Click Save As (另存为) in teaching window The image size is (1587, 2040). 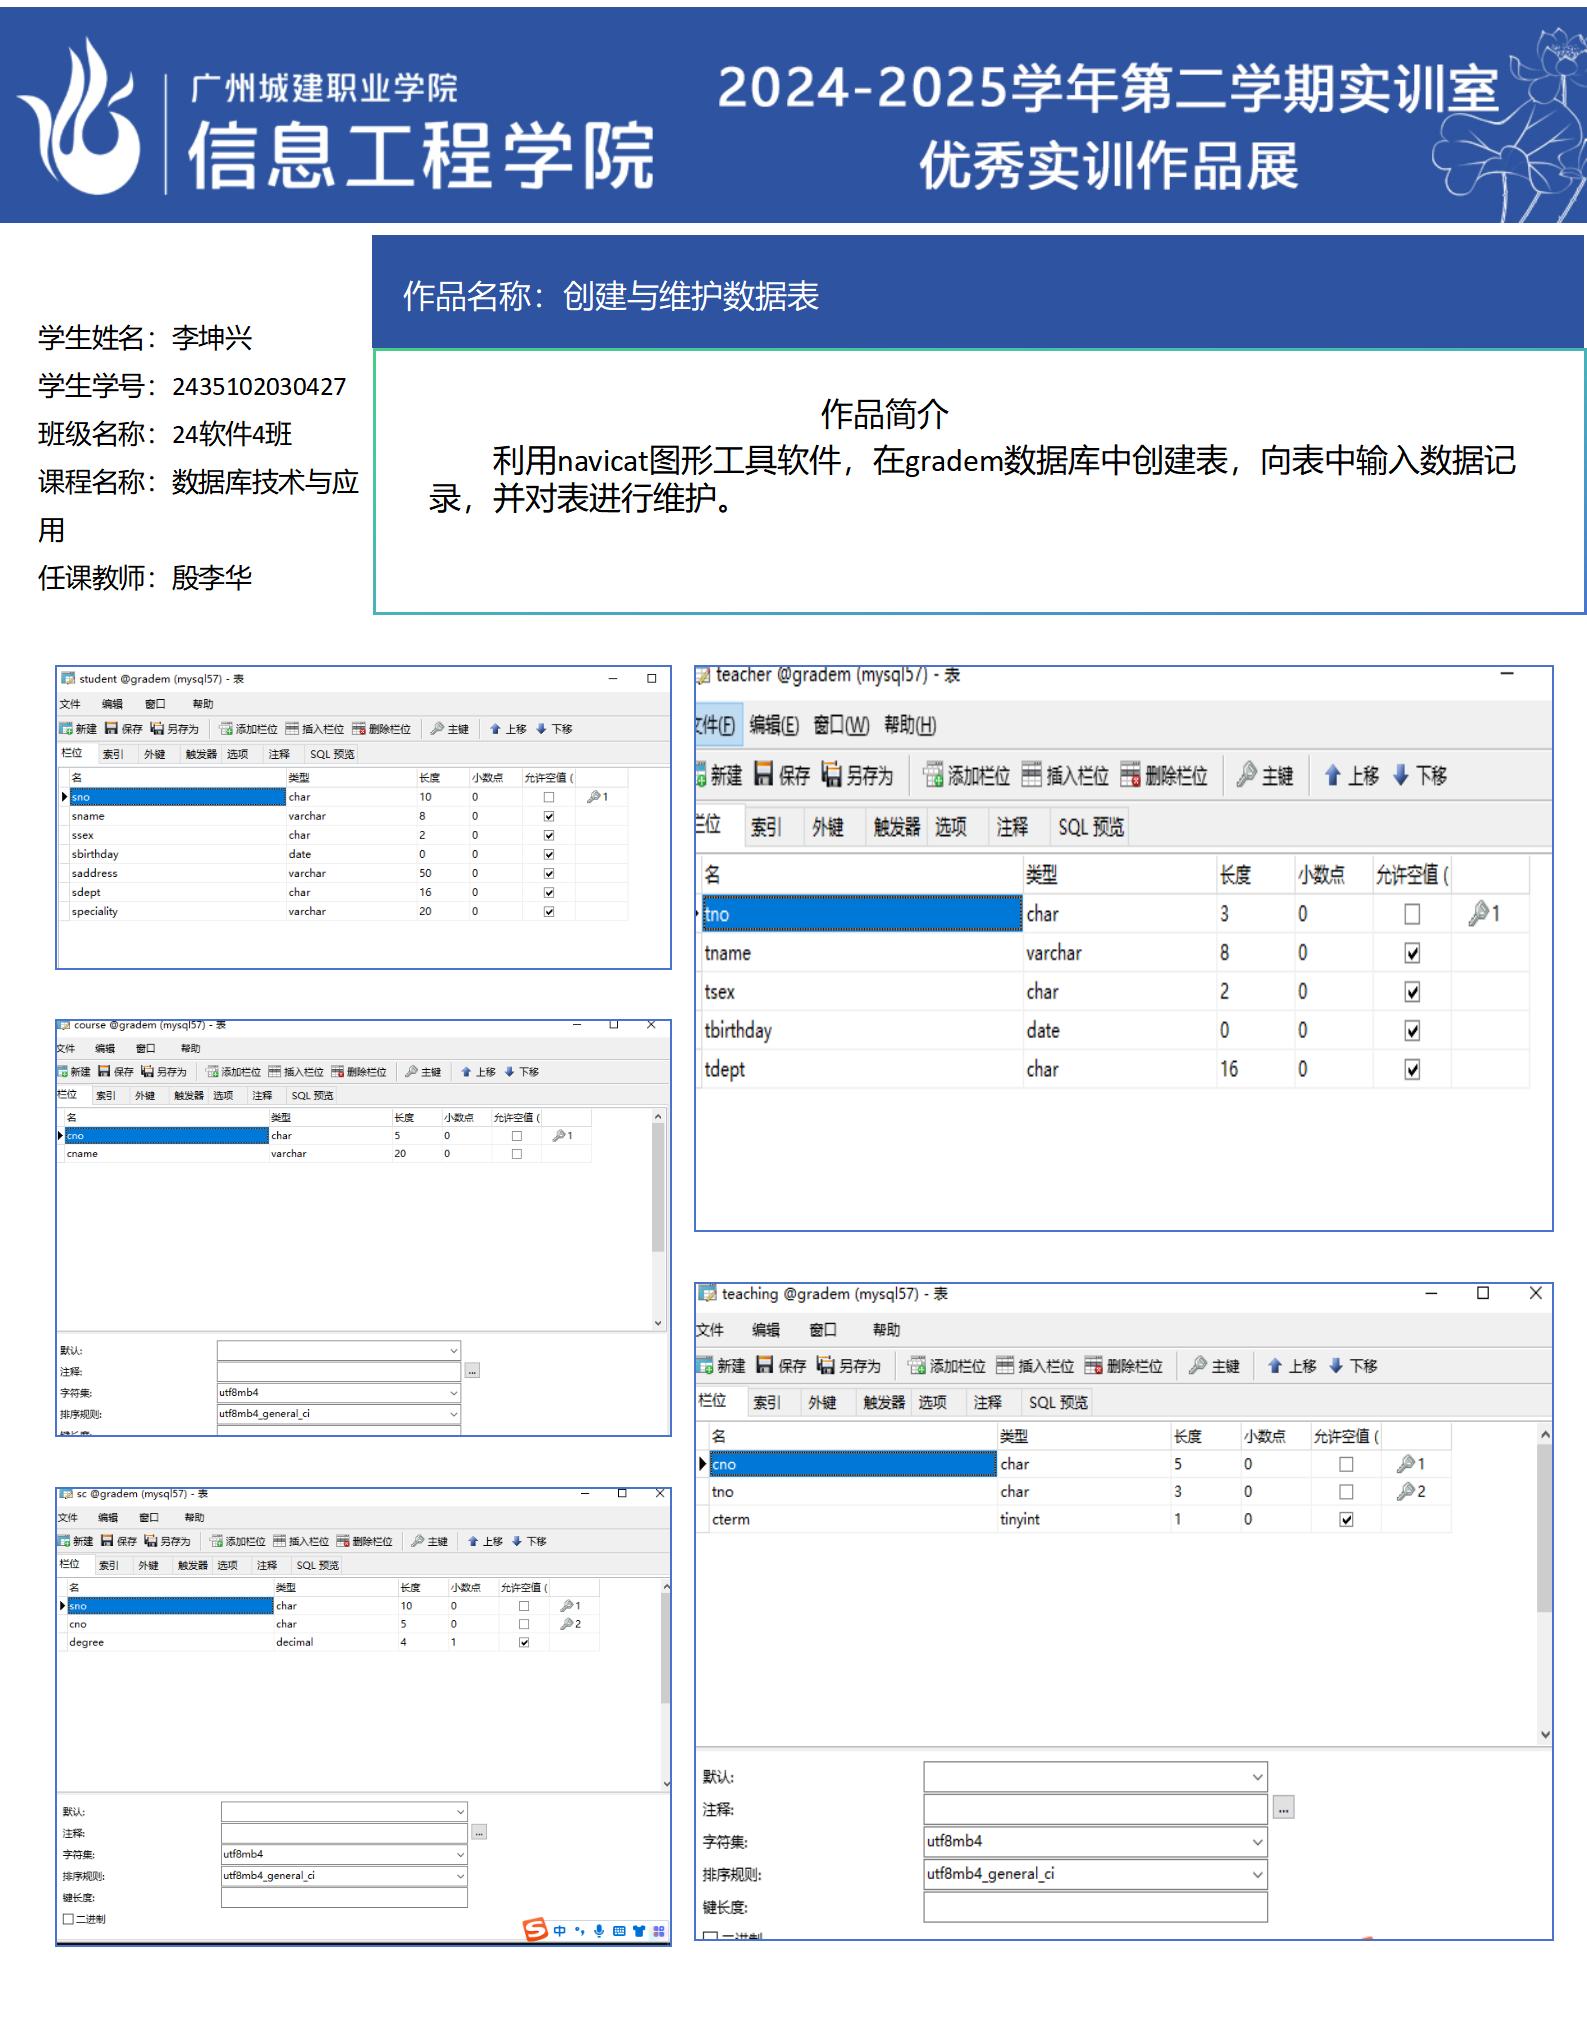(849, 1366)
